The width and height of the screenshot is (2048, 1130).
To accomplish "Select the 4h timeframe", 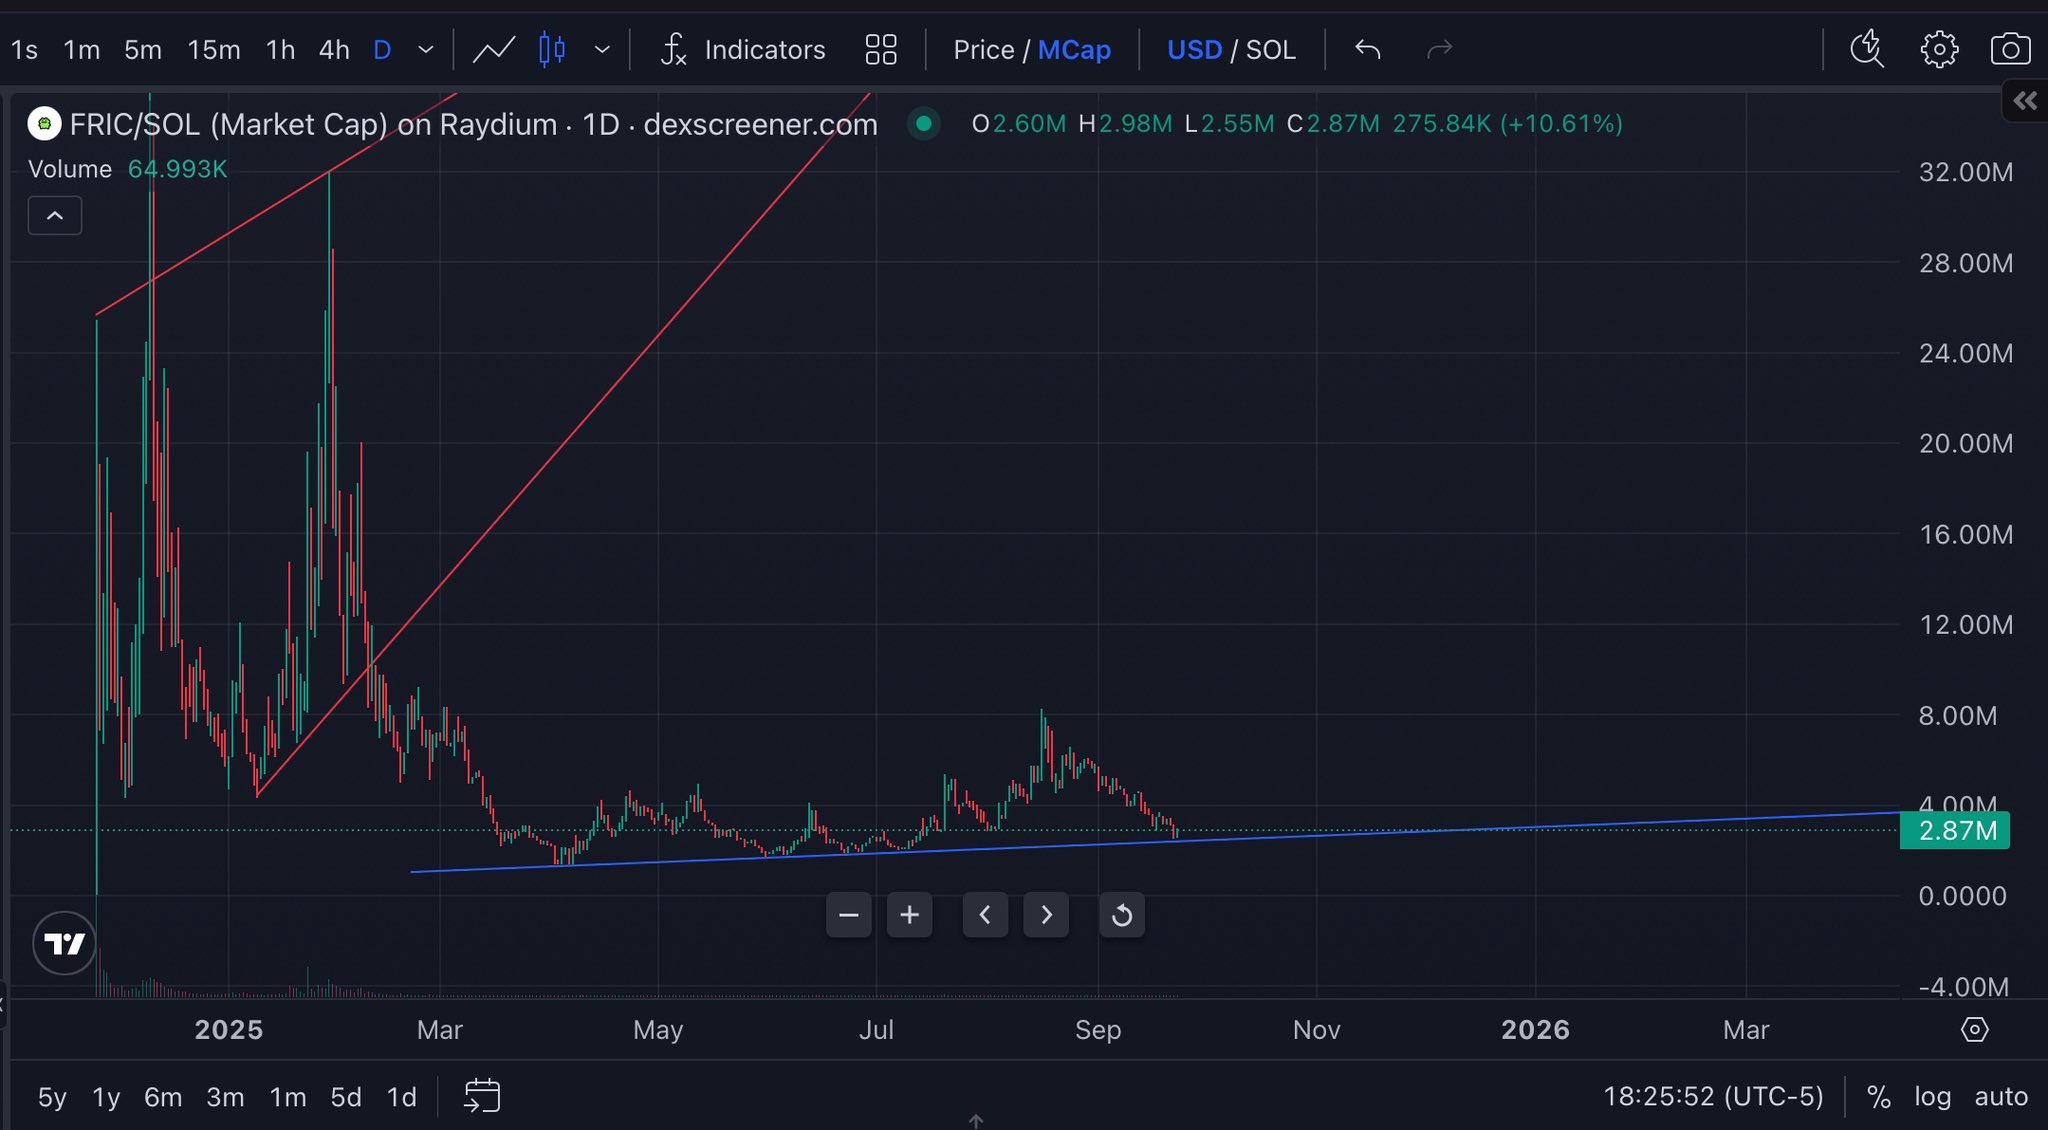I will pos(333,49).
